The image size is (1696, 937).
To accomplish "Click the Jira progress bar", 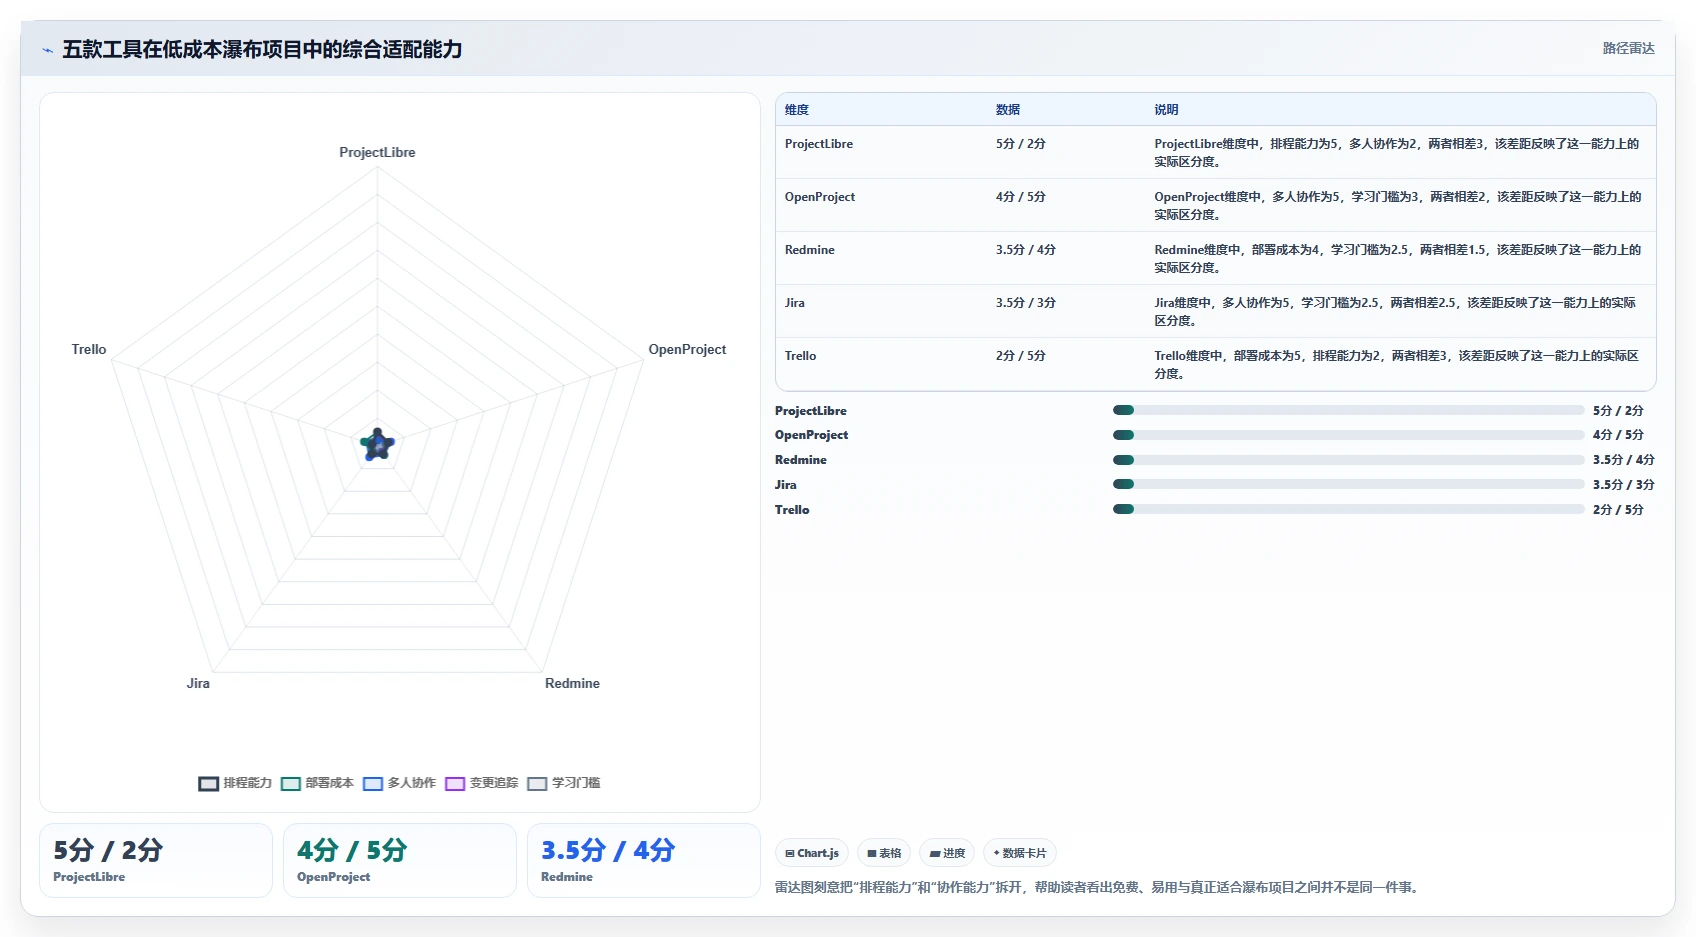I will [x=1348, y=484].
